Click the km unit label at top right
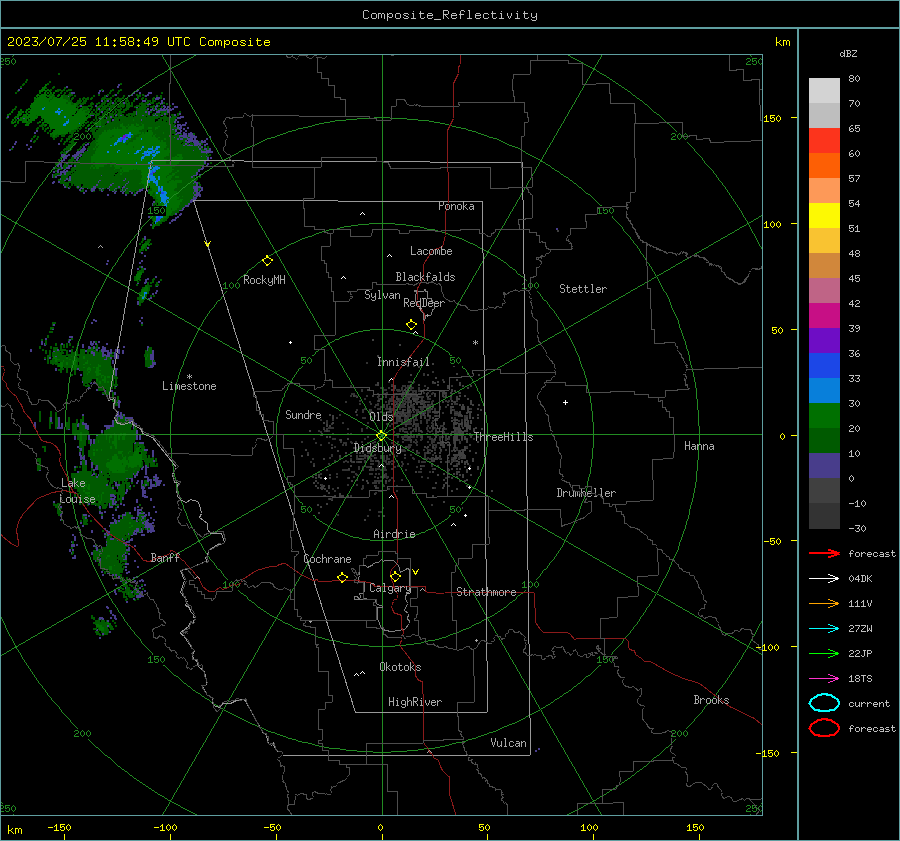The width and height of the screenshot is (900, 841). (782, 42)
